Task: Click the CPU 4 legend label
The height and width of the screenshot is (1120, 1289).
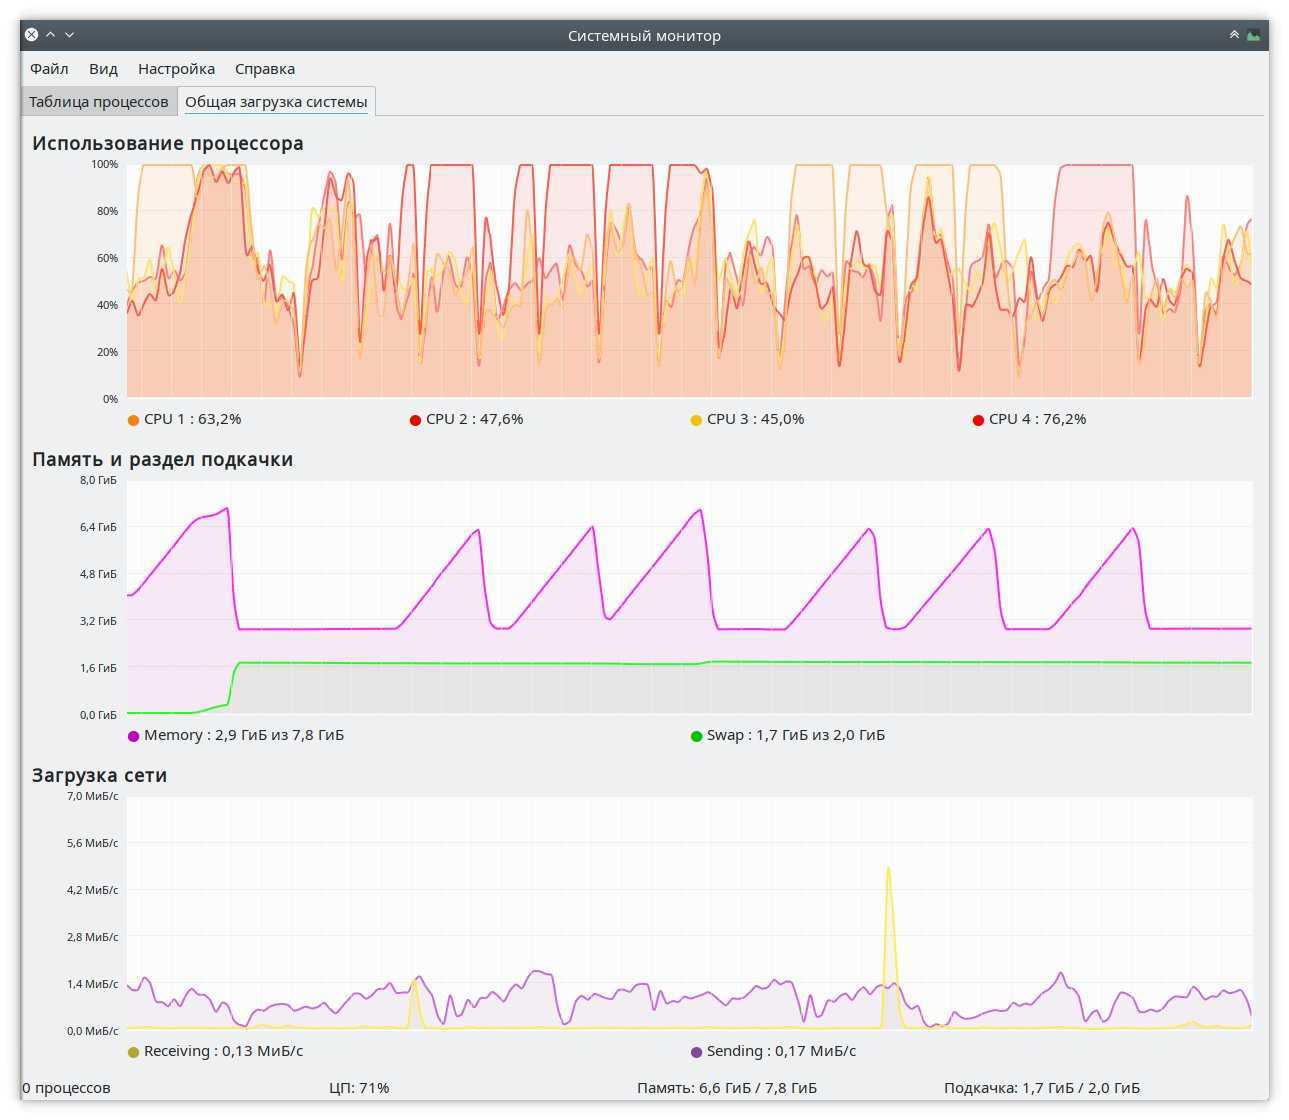Action: [1037, 419]
